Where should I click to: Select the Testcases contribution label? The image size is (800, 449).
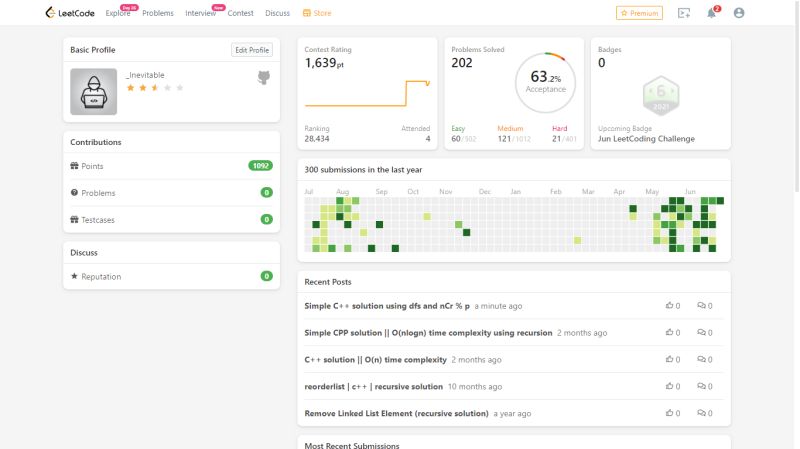[x=98, y=220]
